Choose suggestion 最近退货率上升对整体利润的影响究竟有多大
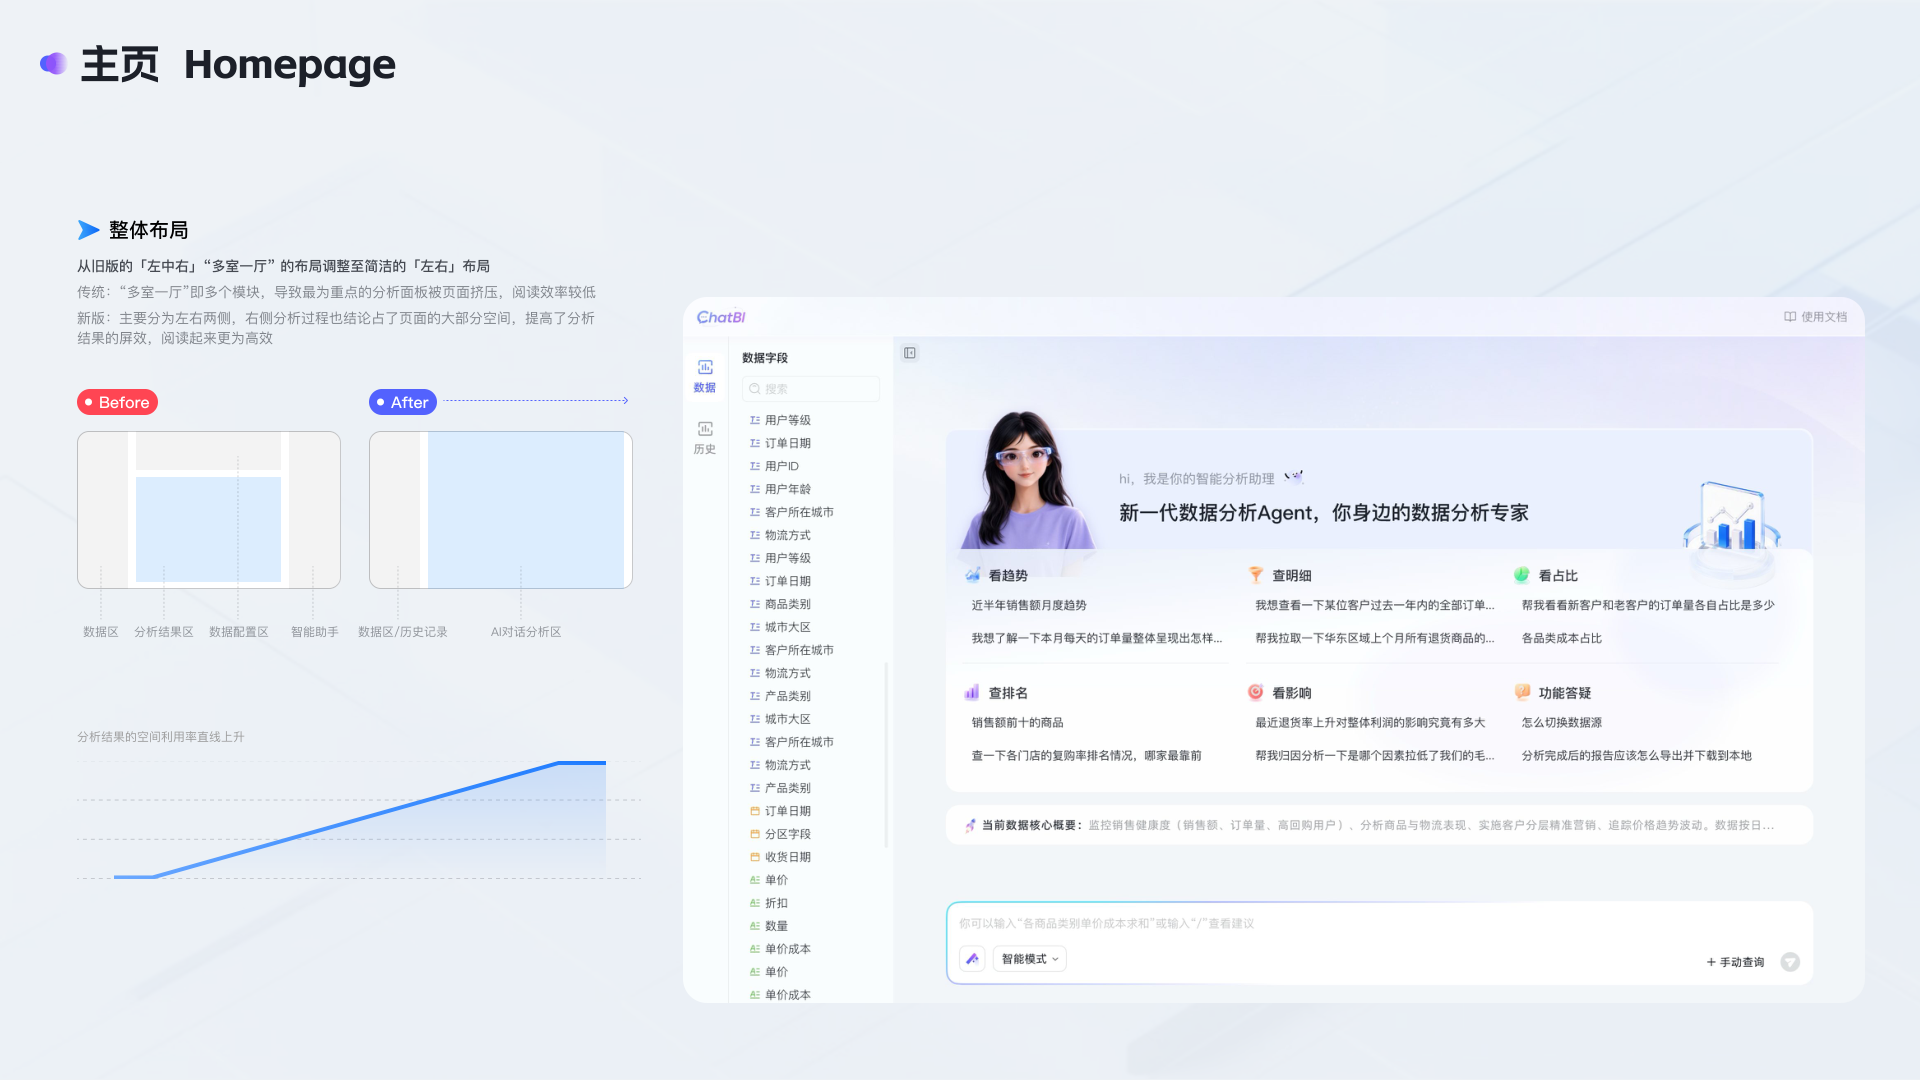1920x1080 pixels. pos(1370,722)
